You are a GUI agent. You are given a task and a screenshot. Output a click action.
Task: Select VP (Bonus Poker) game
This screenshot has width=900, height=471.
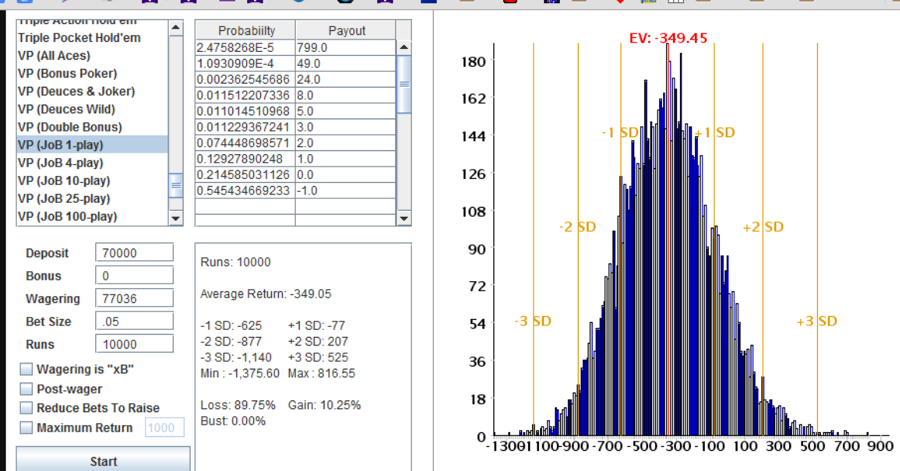pyautogui.click(x=92, y=73)
